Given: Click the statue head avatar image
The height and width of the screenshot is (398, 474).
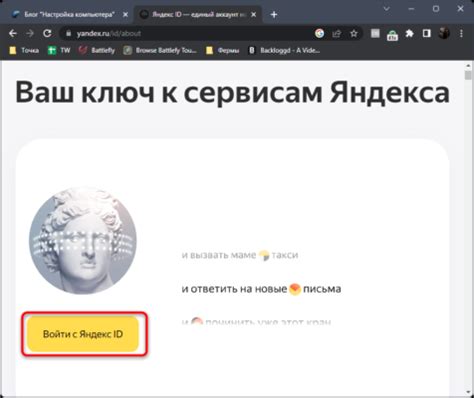Looking at the screenshot, I should pos(83,241).
